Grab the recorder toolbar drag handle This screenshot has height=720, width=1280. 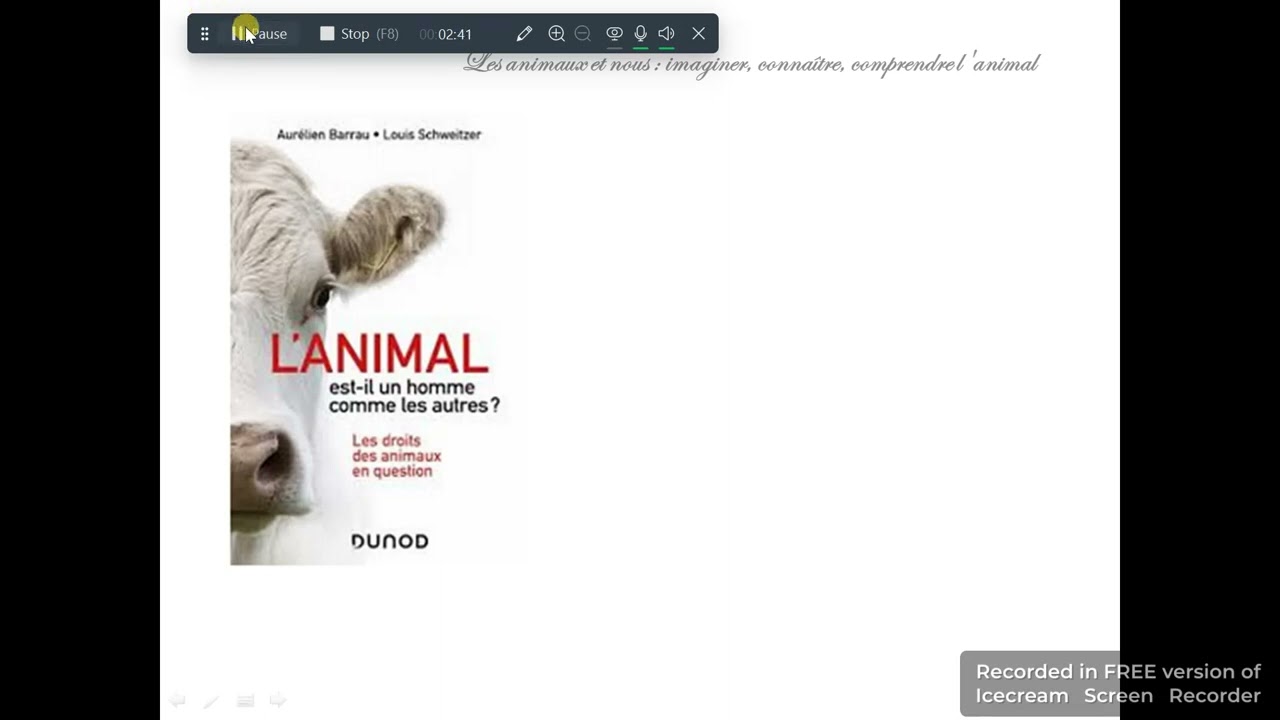pos(204,34)
